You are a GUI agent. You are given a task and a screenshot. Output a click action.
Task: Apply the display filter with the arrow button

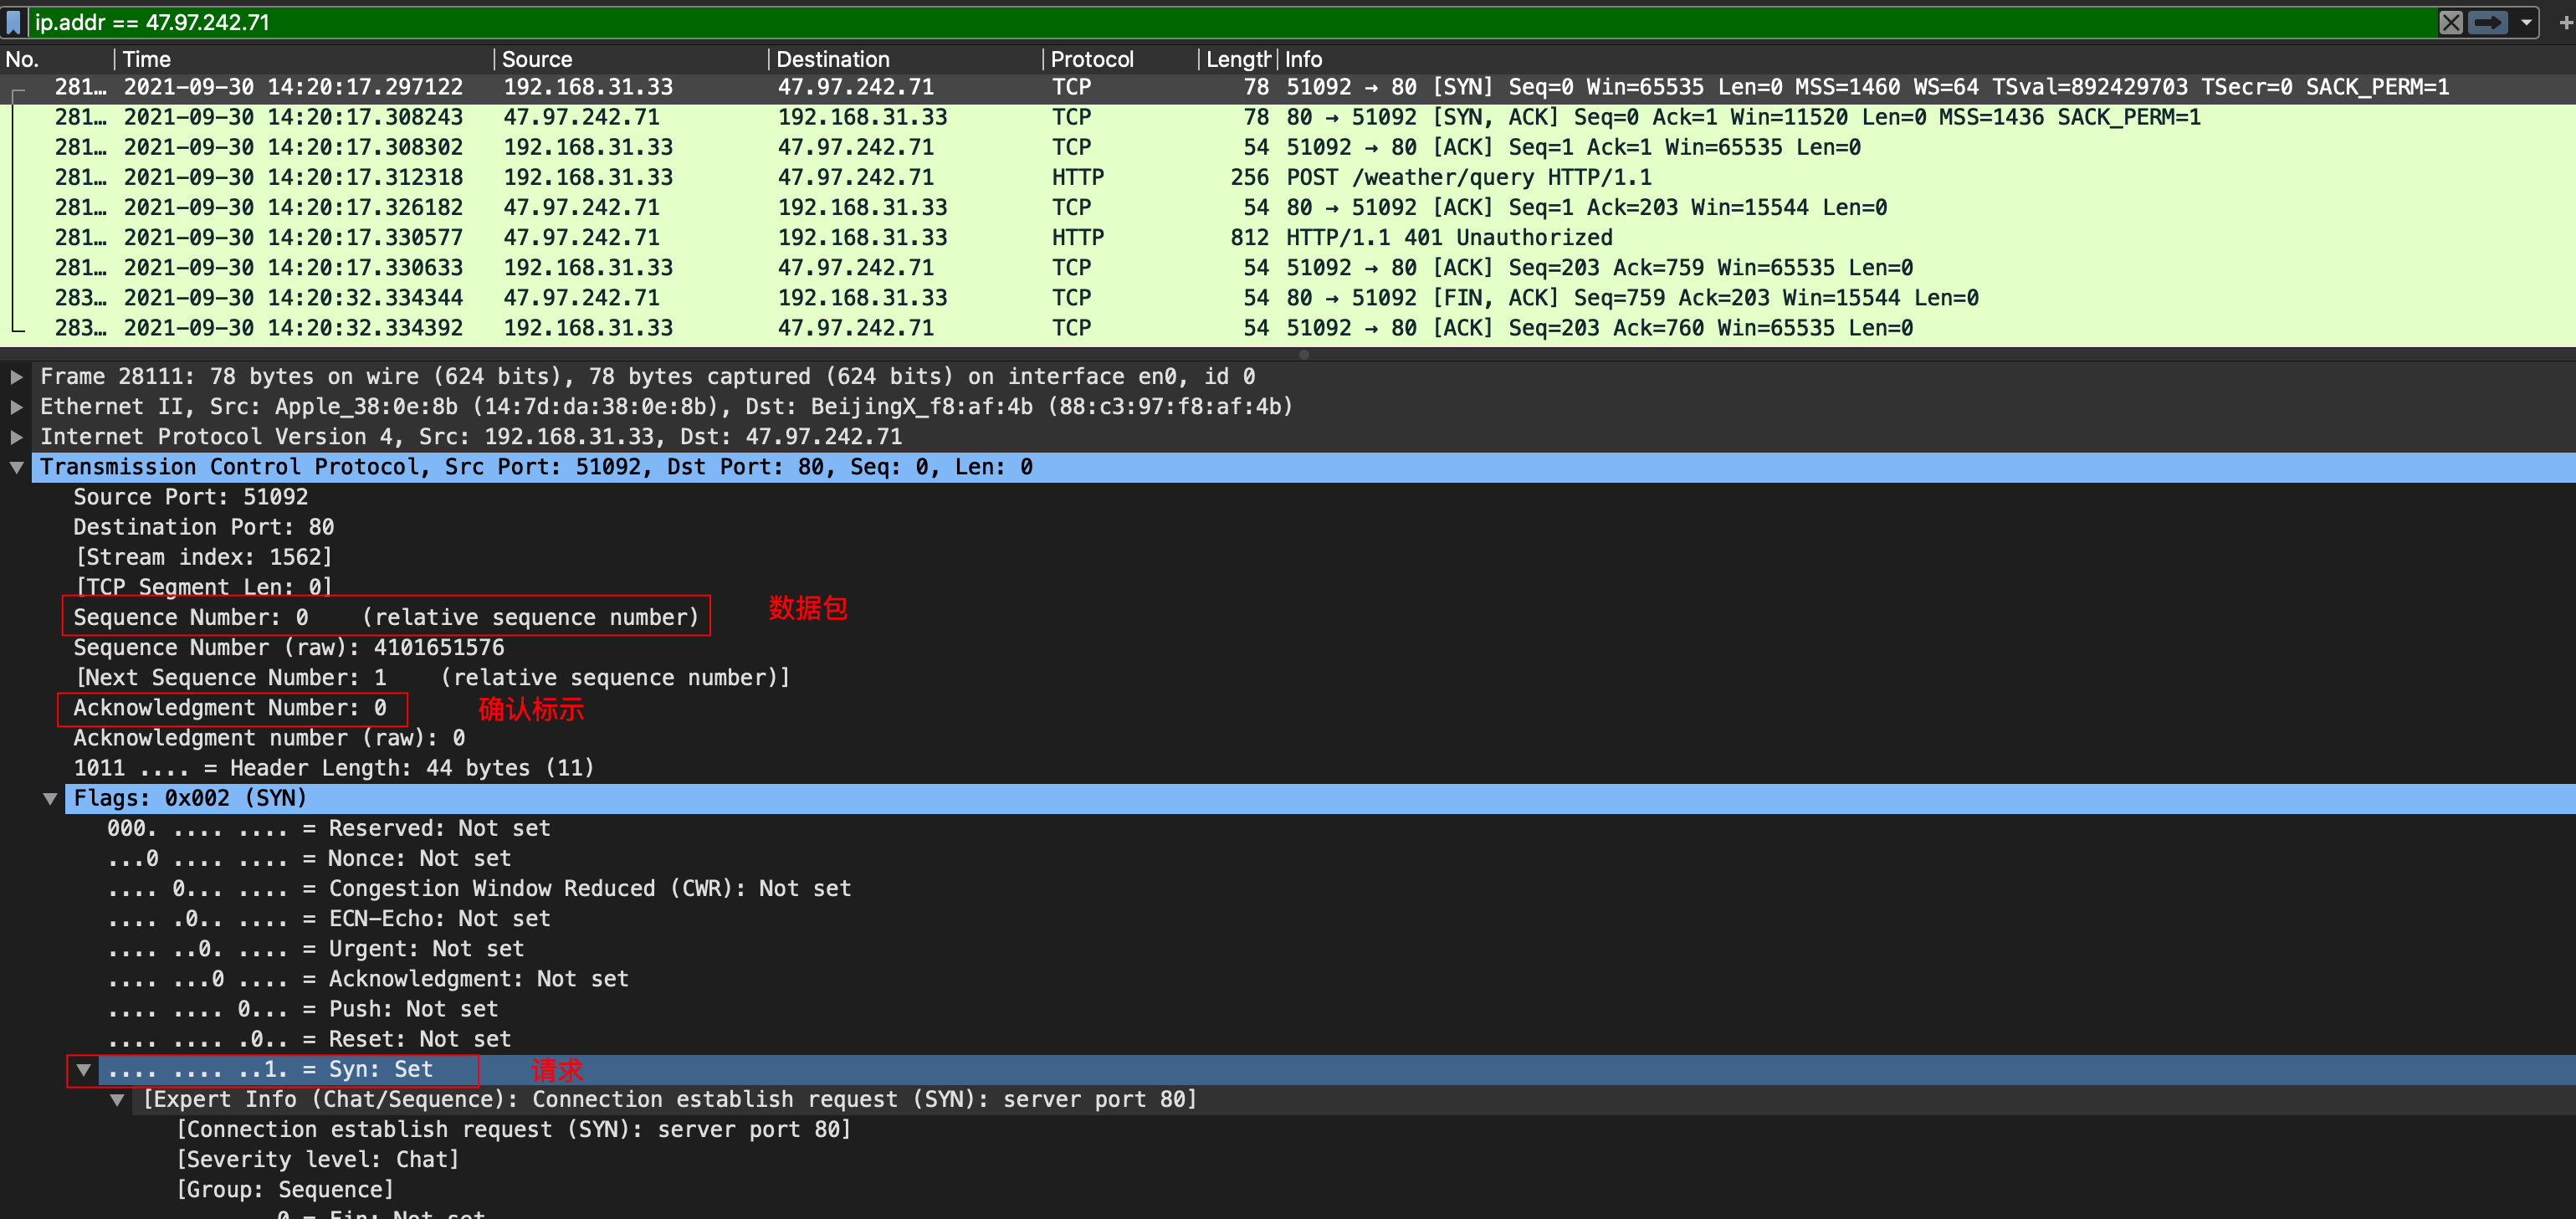[2488, 22]
